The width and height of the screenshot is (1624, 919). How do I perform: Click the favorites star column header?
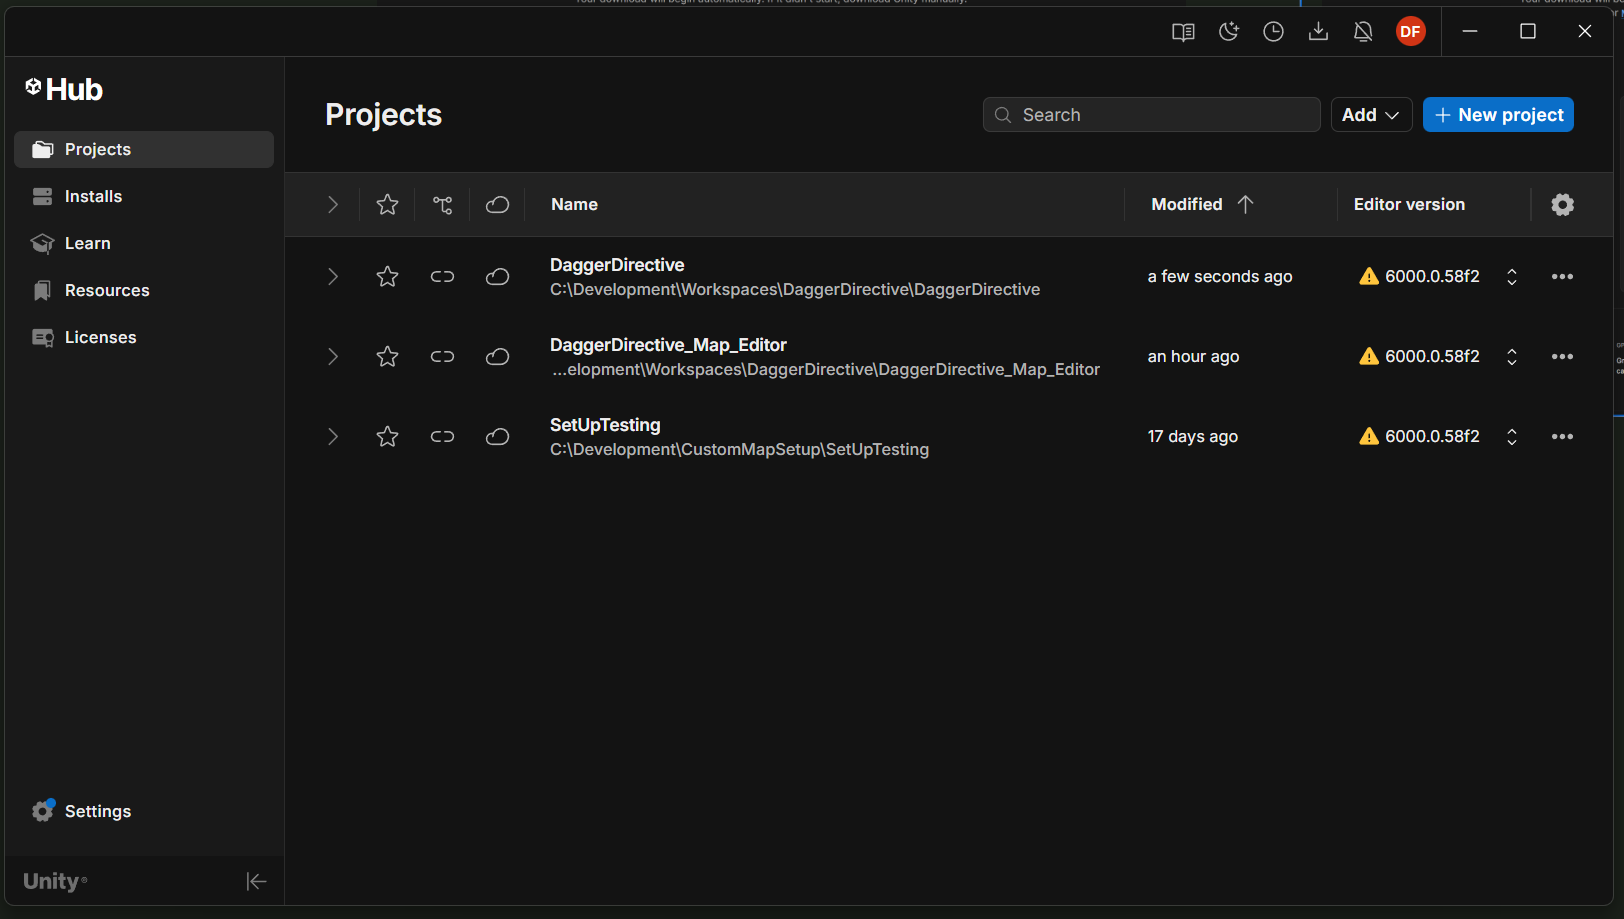point(387,205)
